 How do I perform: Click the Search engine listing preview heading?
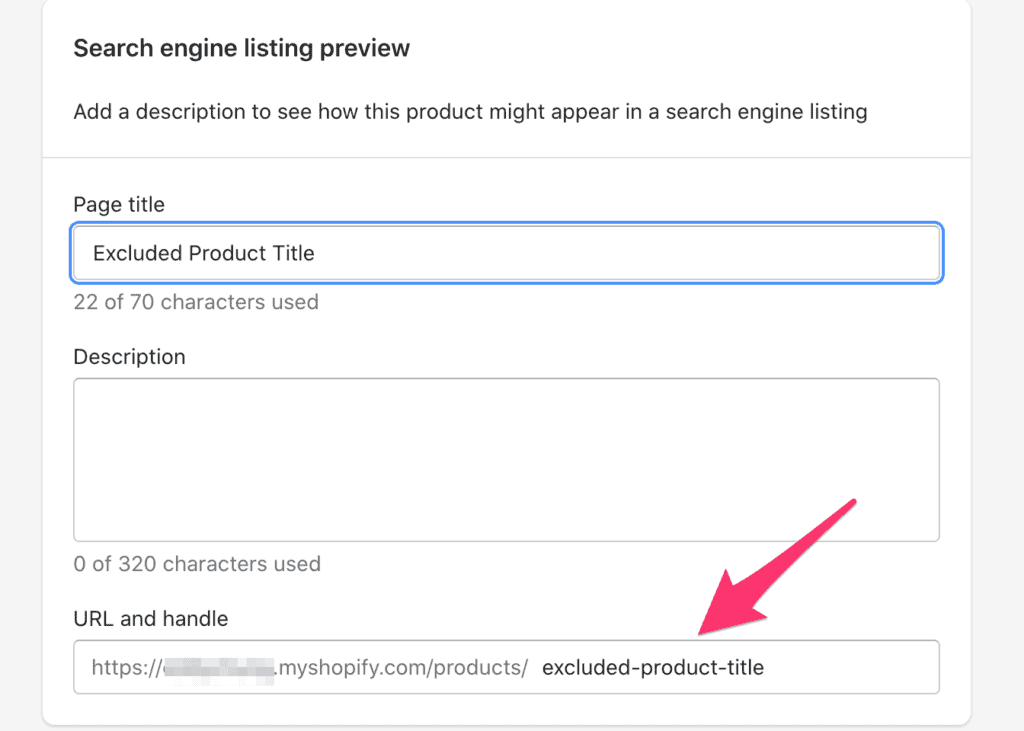click(241, 47)
